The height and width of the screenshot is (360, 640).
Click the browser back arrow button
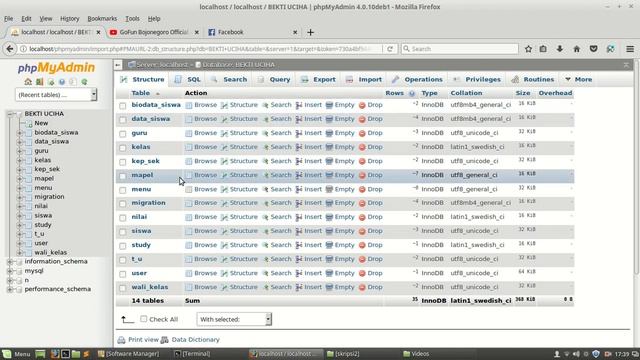(10, 49)
